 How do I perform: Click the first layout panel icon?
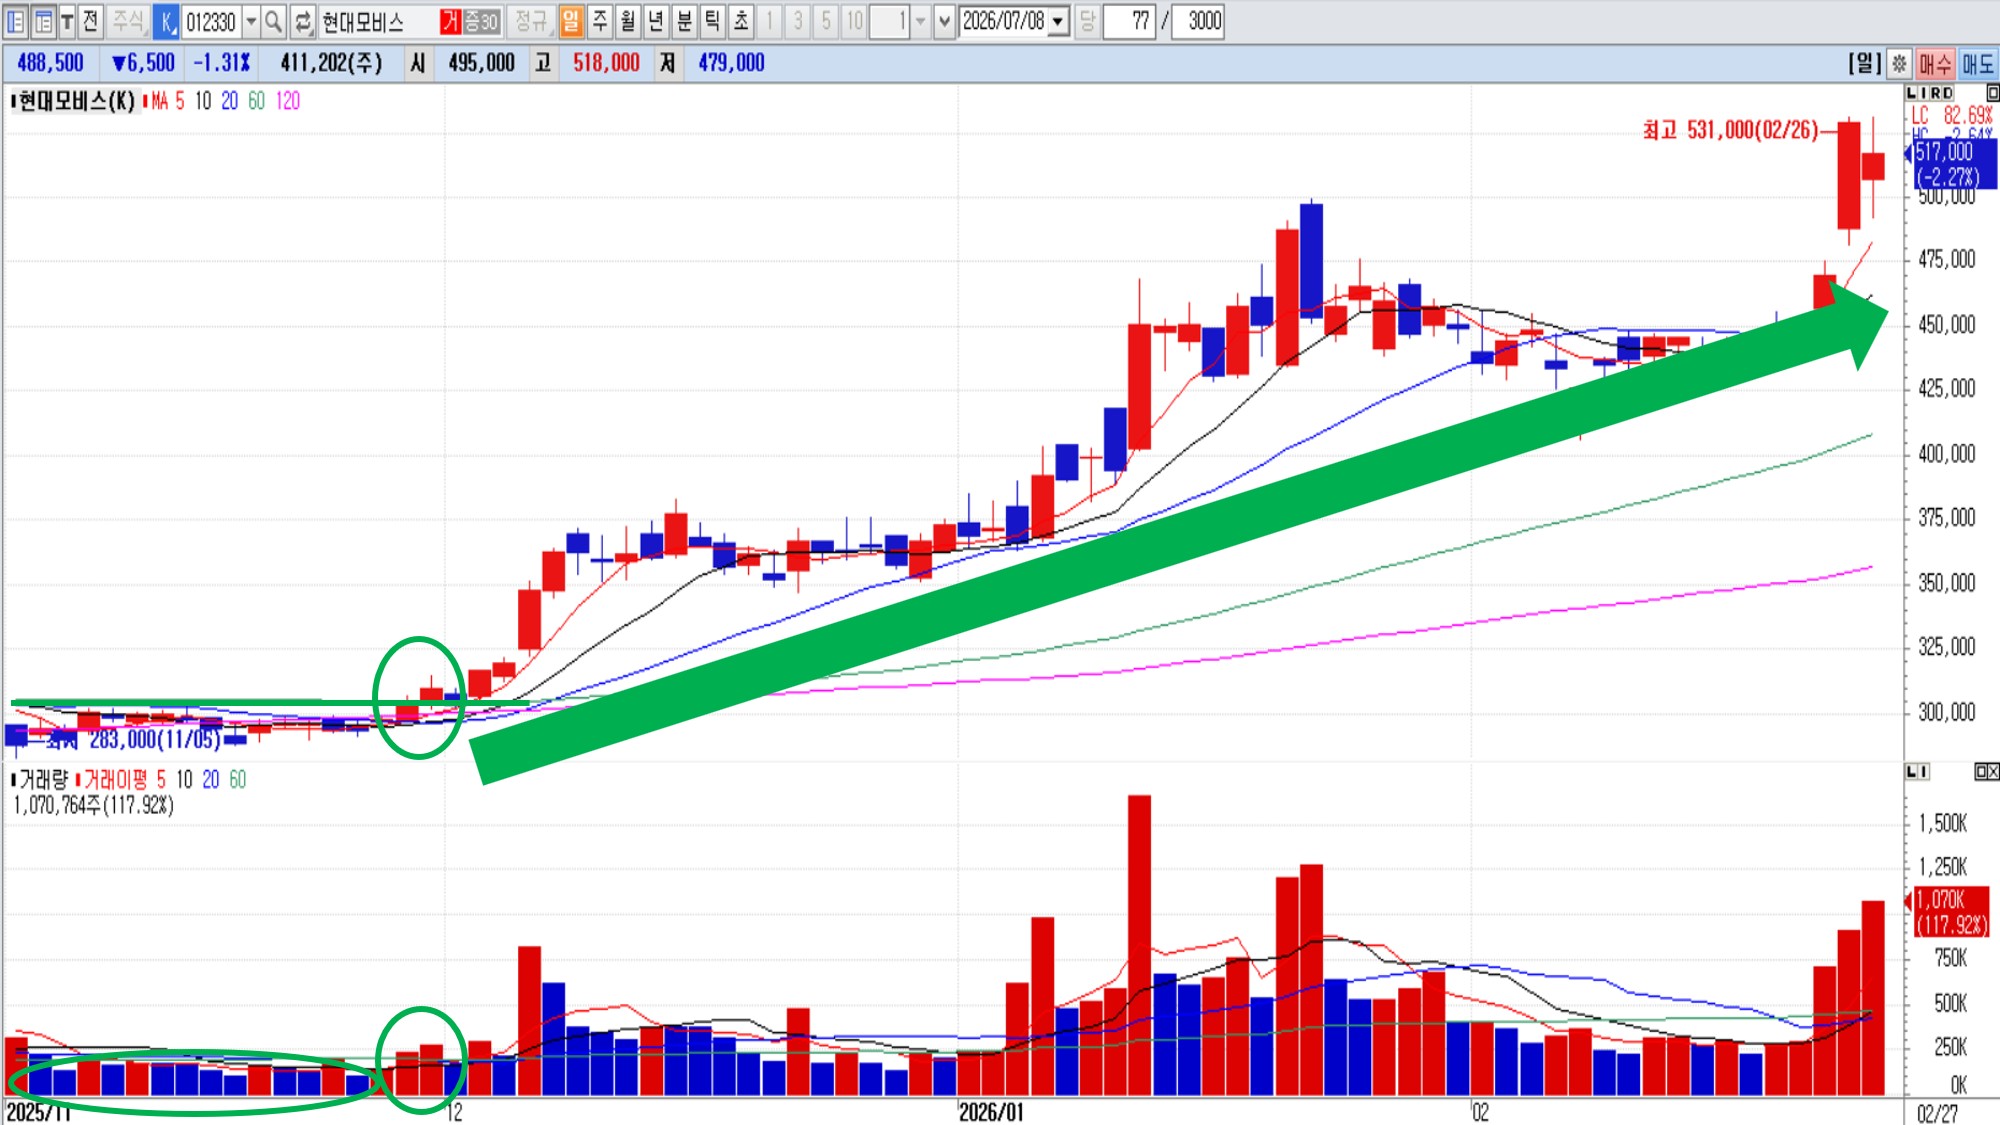pyautogui.click(x=16, y=21)
